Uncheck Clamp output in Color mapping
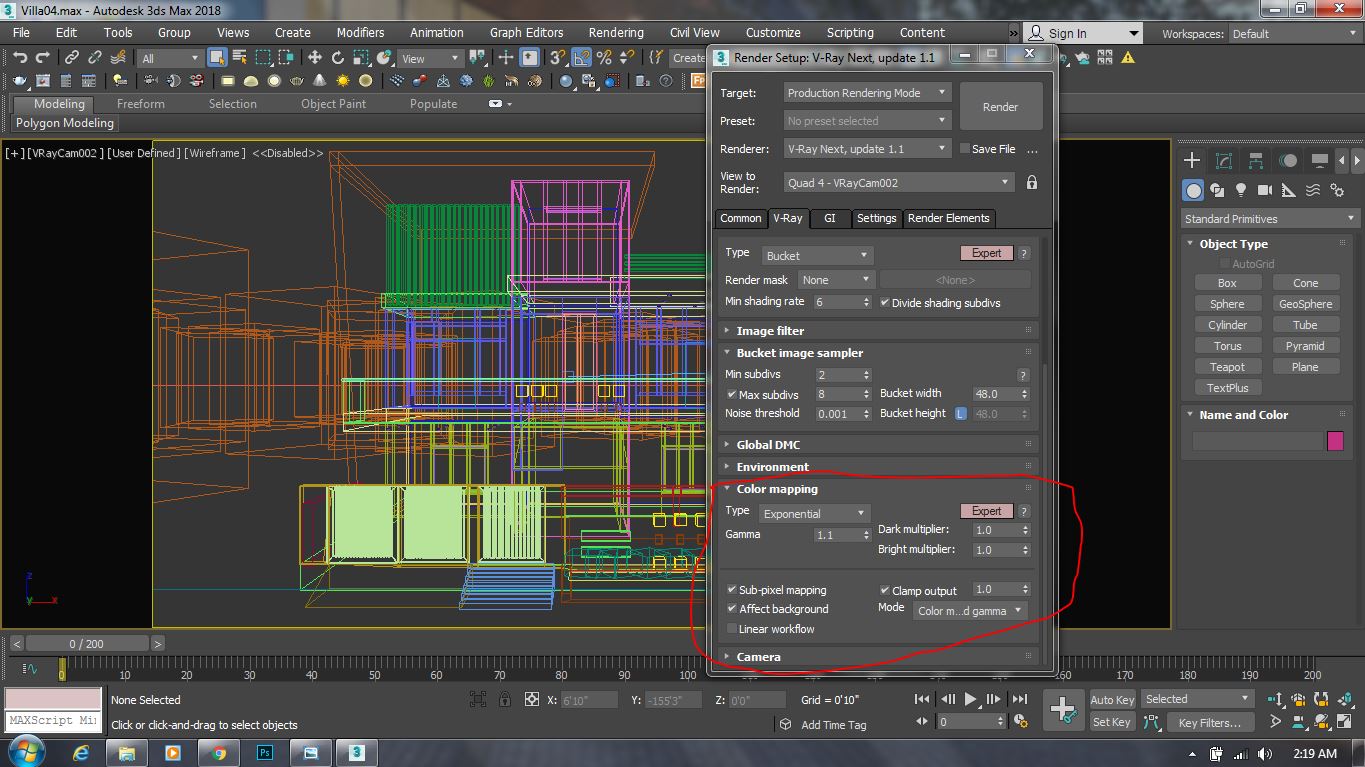The height and width of the screenshot is (767, 1365). [884, 590]
